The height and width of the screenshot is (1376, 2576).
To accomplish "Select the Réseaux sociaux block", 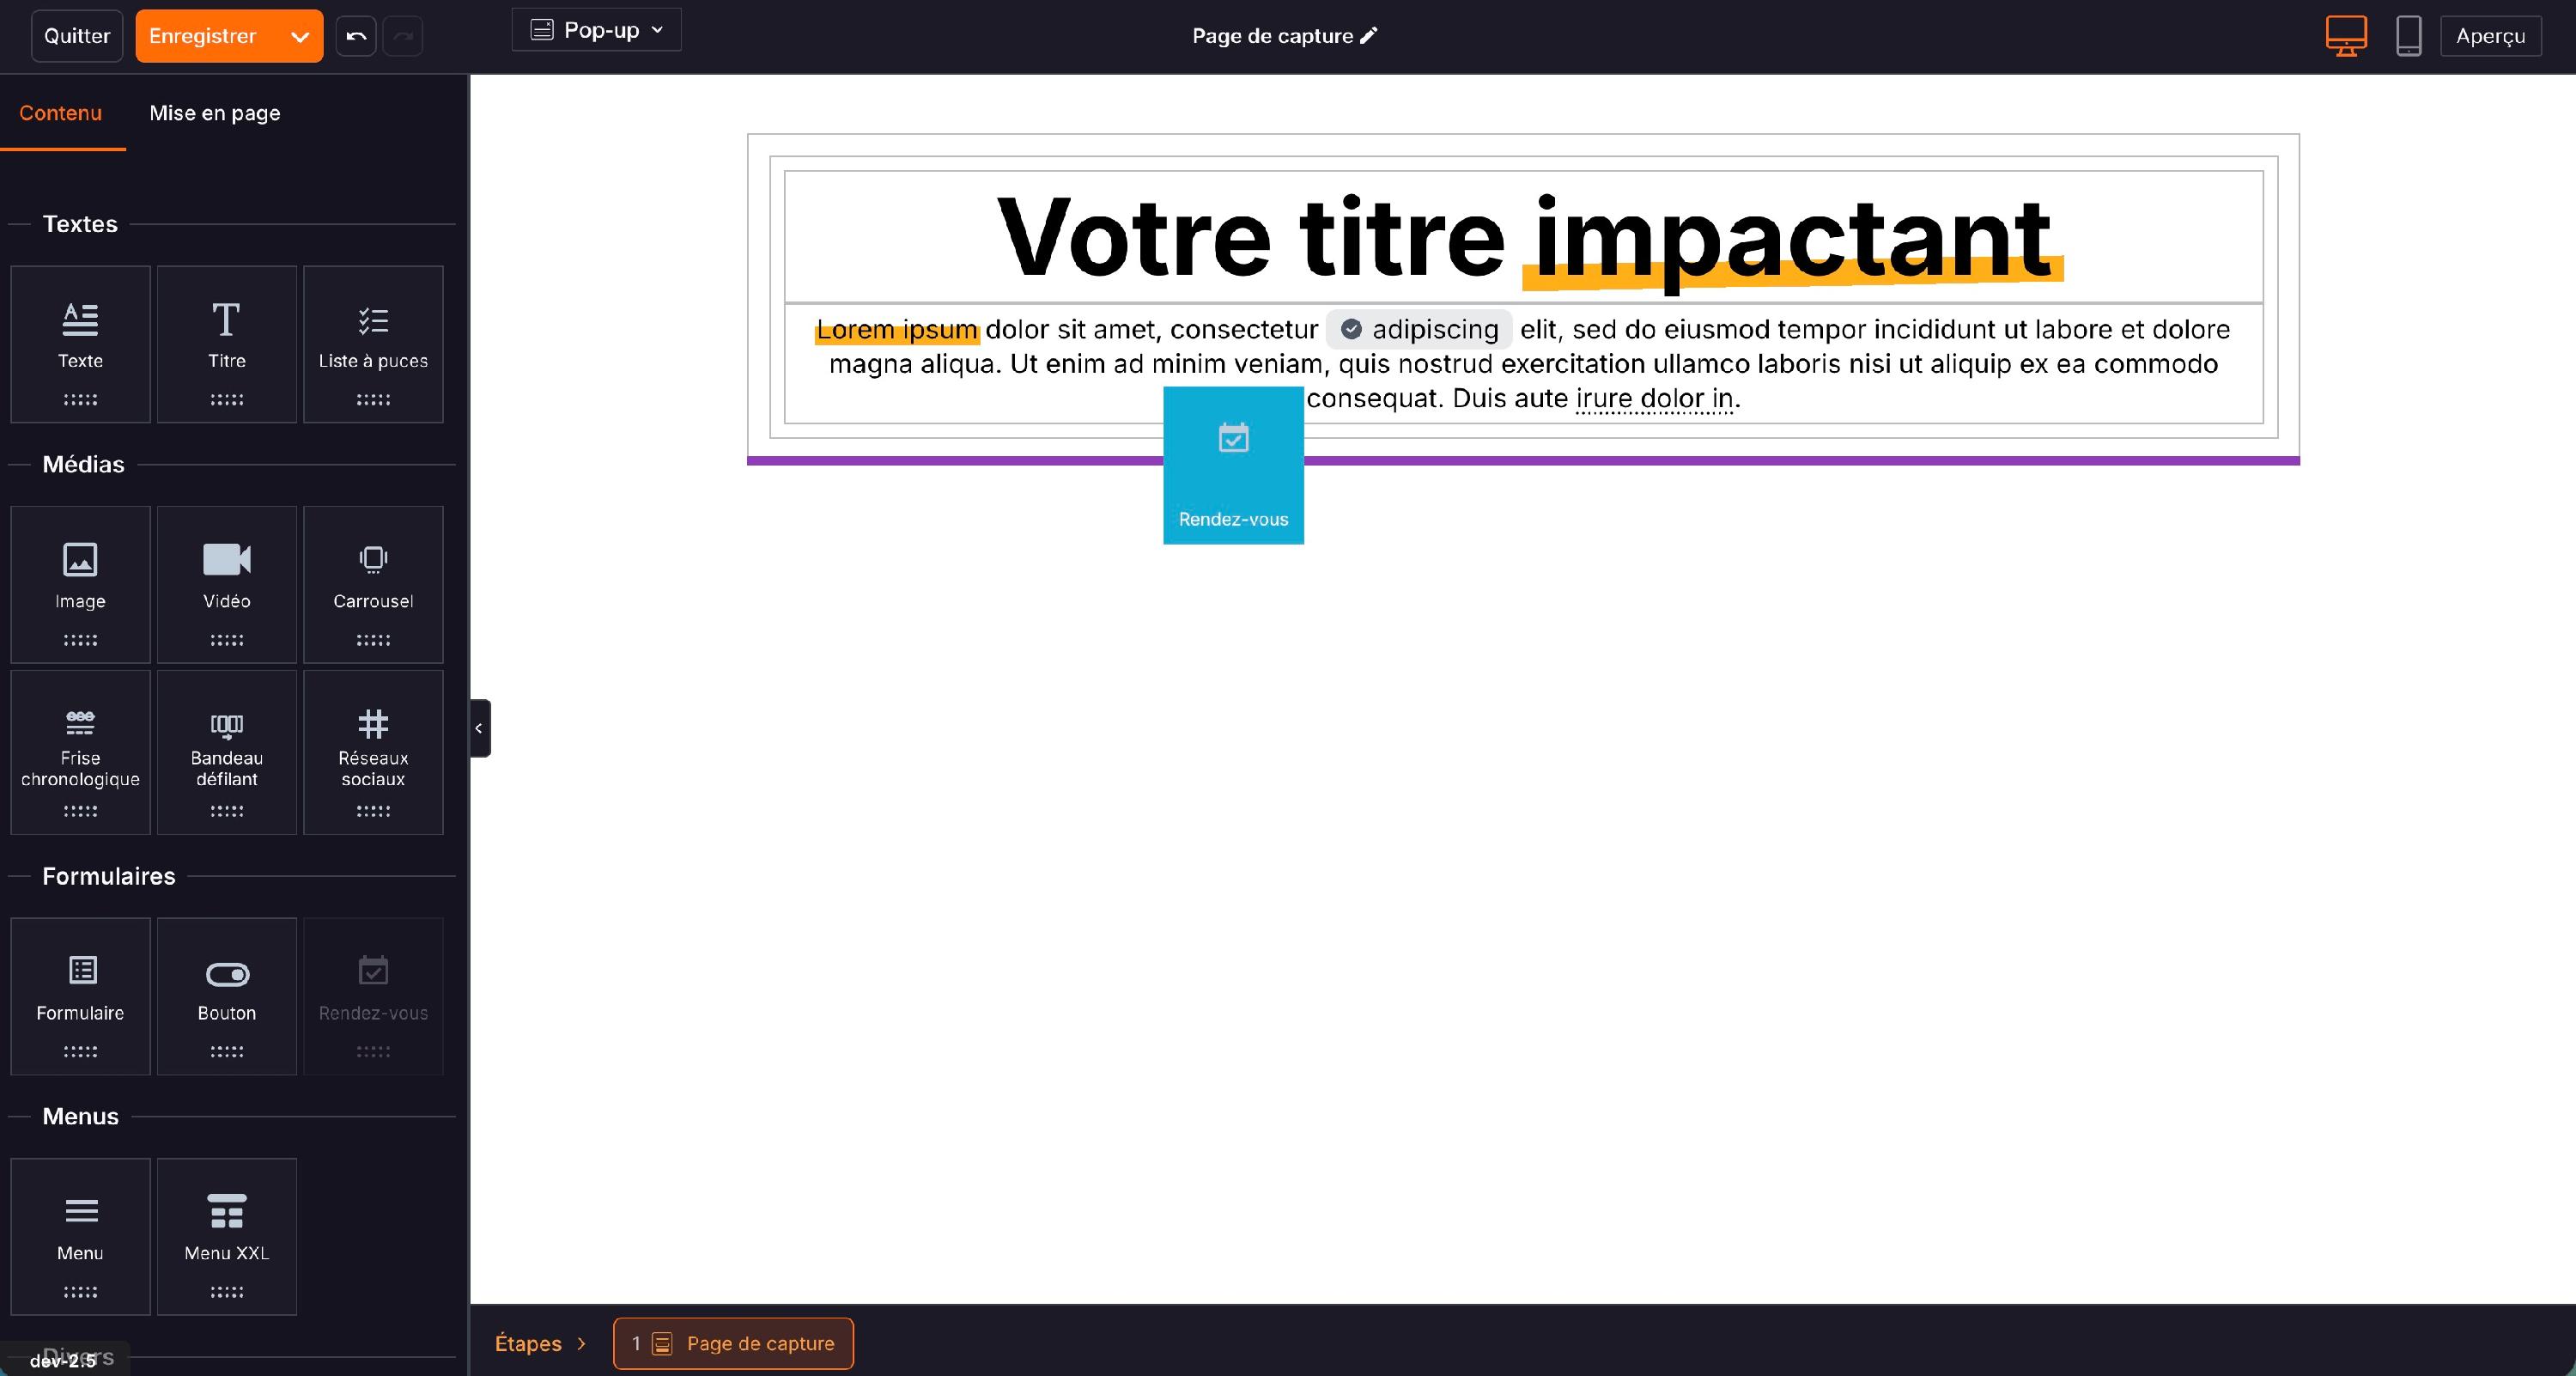I will (373, 752).
